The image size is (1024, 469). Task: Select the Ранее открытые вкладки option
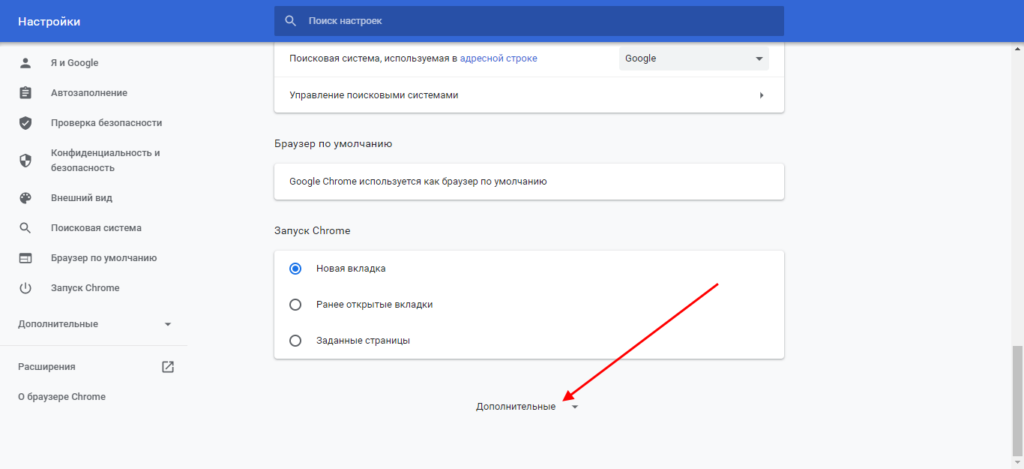click(295, 305)
